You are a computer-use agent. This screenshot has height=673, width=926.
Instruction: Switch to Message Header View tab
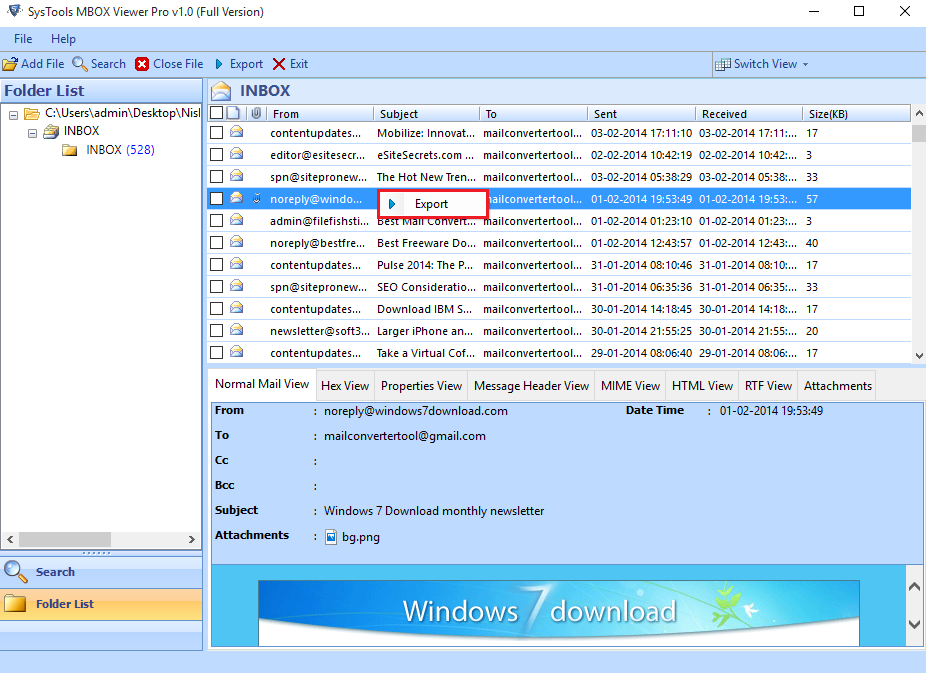pos(532,386)
